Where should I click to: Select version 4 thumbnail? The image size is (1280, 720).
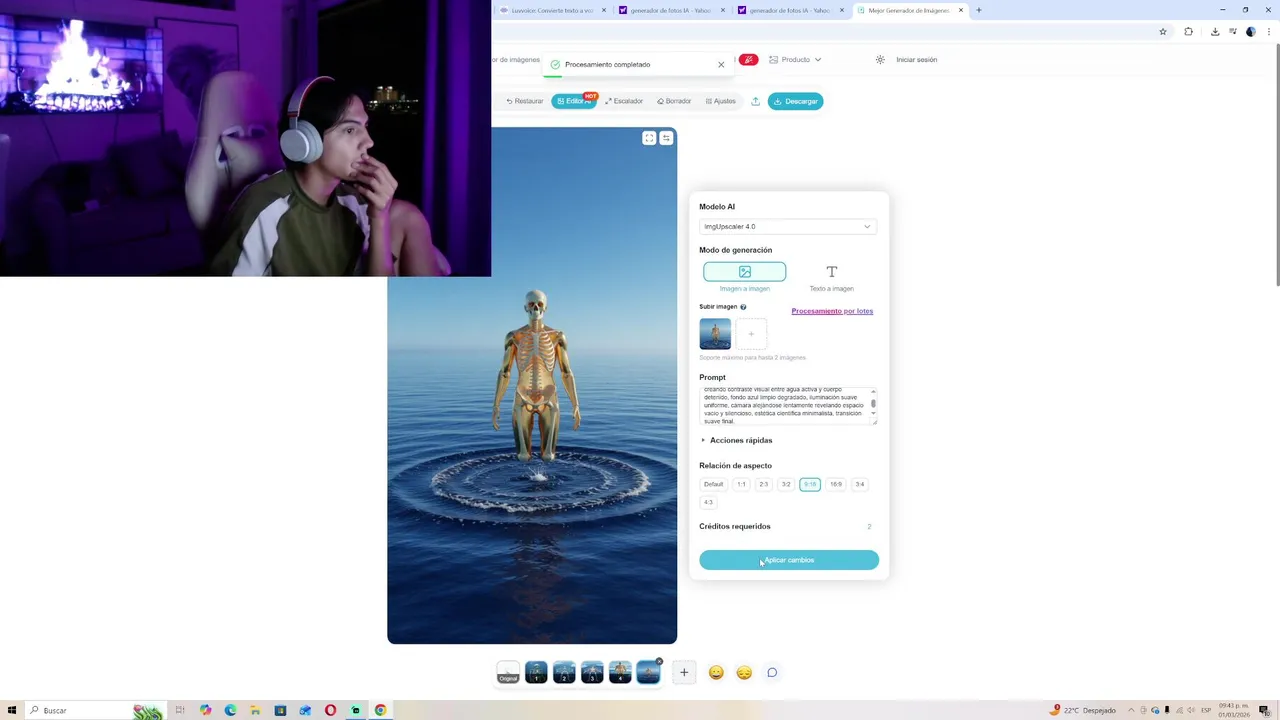pyautogui.click(x=620, y=672)
